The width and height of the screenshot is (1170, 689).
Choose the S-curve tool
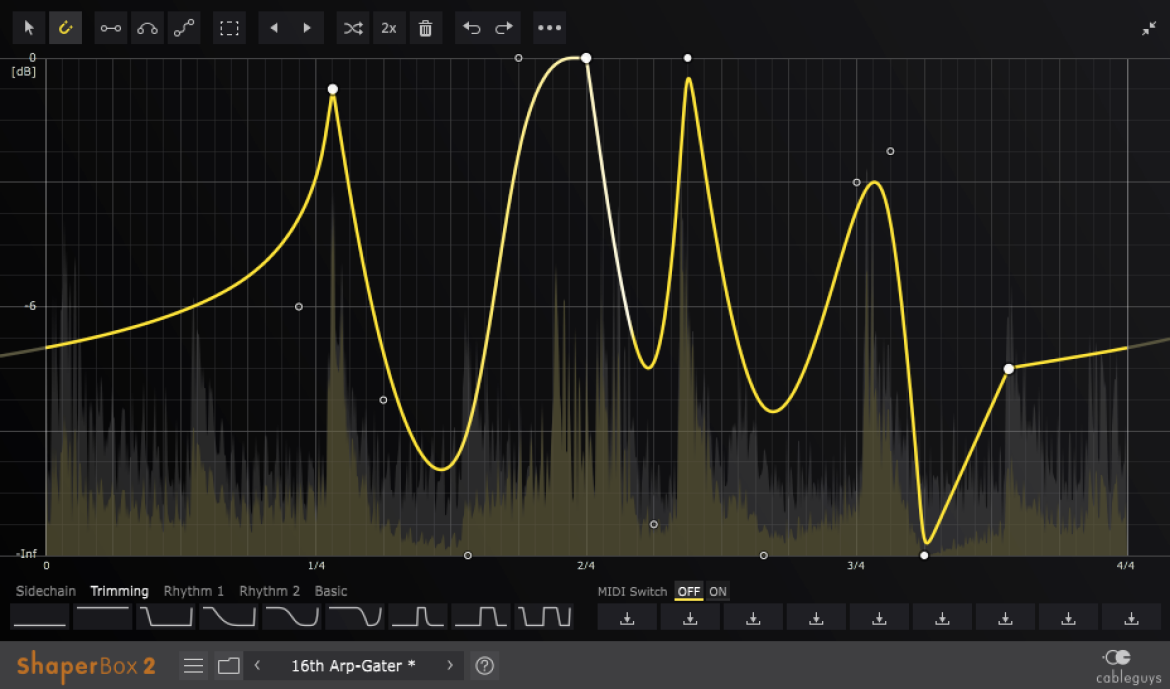click(184, 28)
